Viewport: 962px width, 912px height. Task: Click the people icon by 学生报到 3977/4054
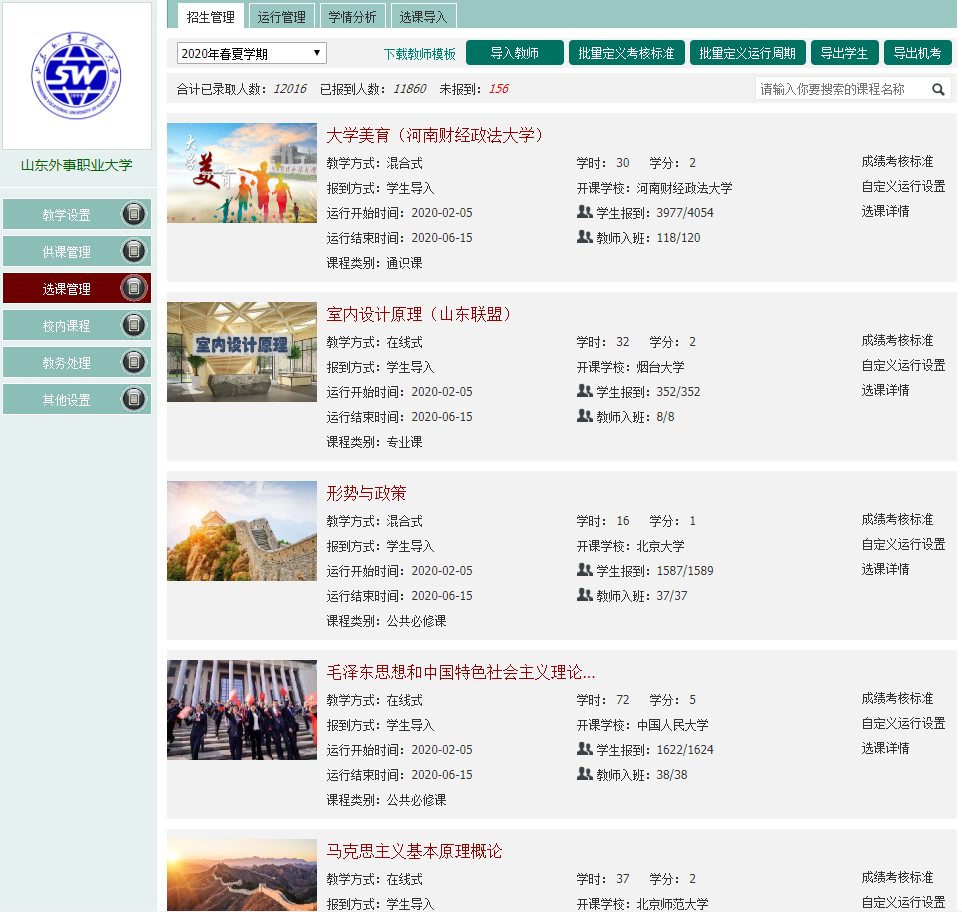(585, 212)
